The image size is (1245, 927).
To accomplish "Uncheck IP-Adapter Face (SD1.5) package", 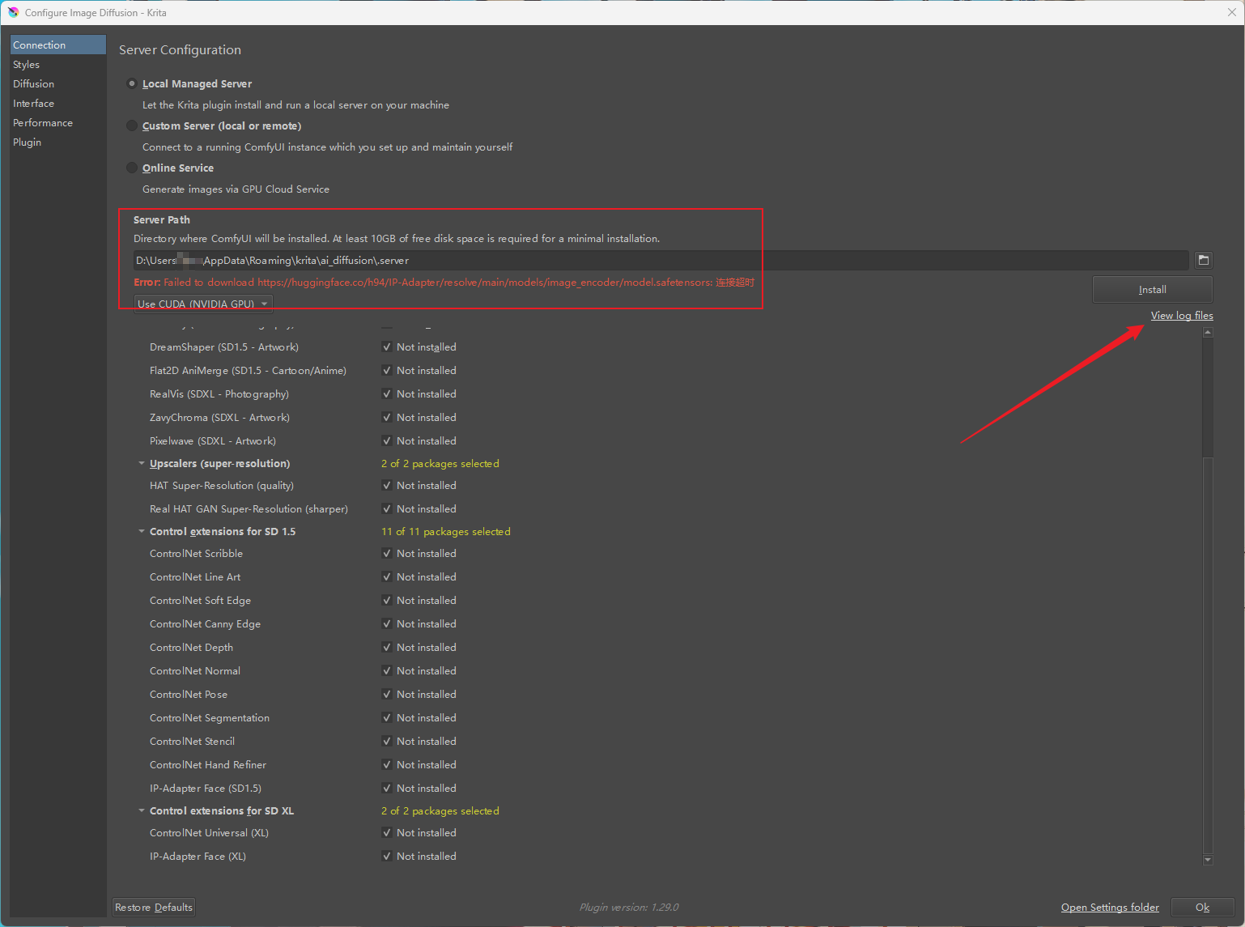I will click(386, 788).
